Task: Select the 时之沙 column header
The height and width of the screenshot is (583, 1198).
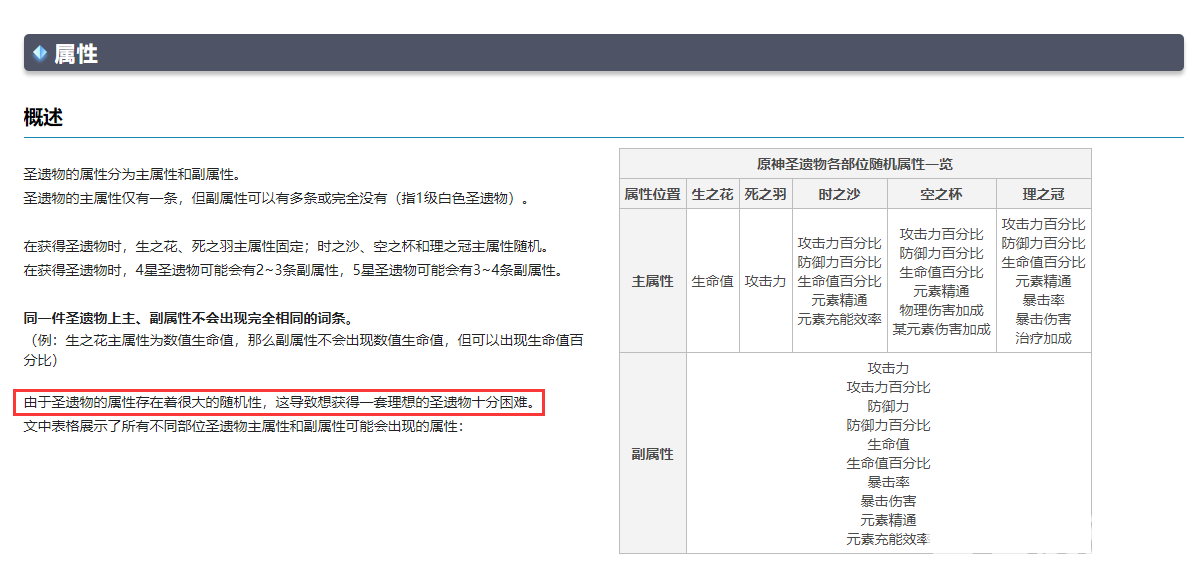Action: tap(840, 194)
